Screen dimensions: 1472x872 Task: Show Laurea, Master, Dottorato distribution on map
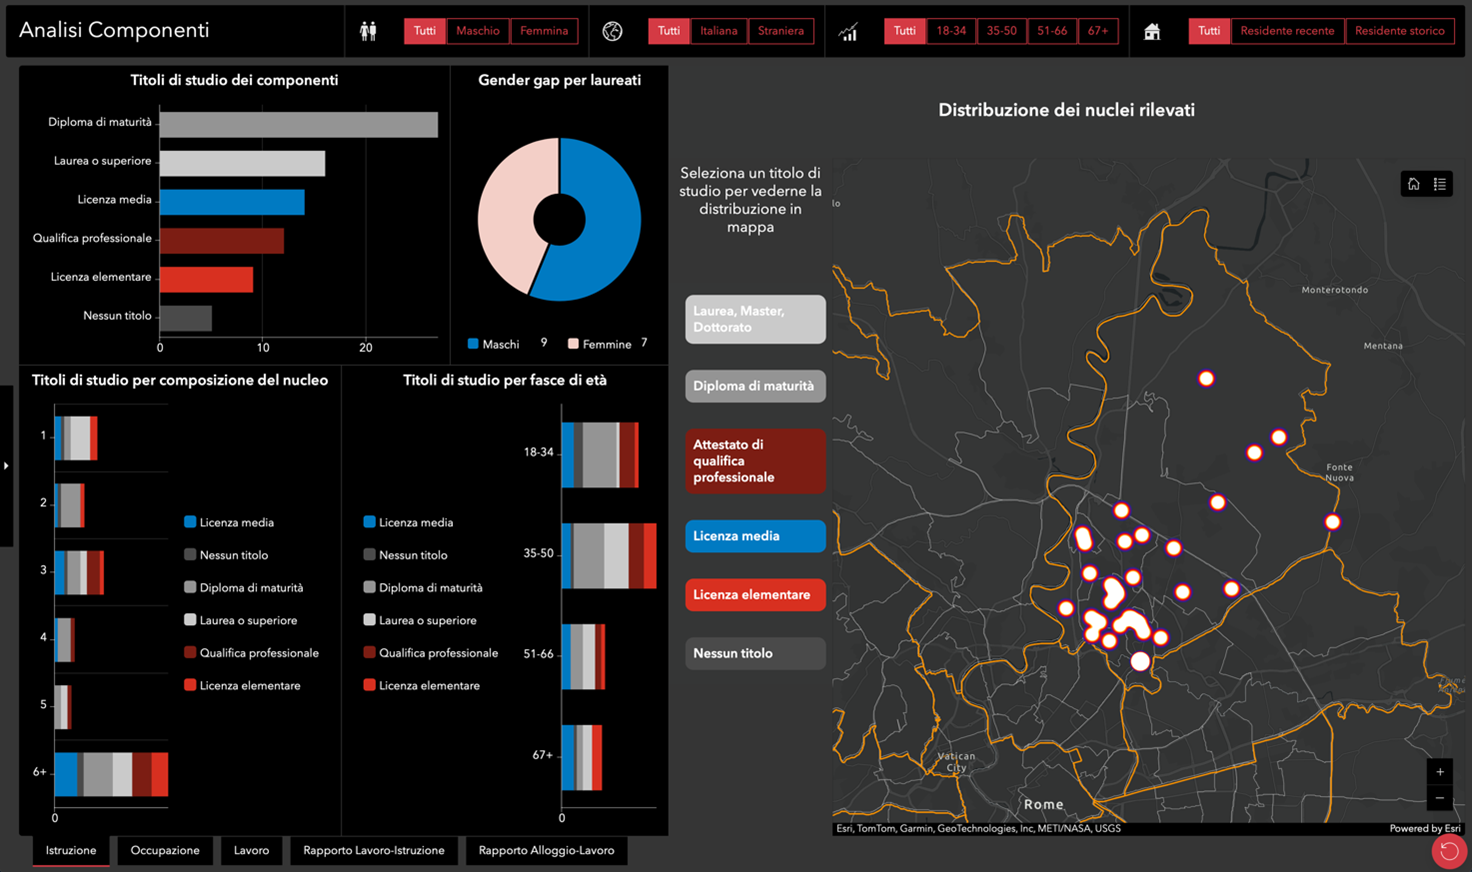click(755, 319)
